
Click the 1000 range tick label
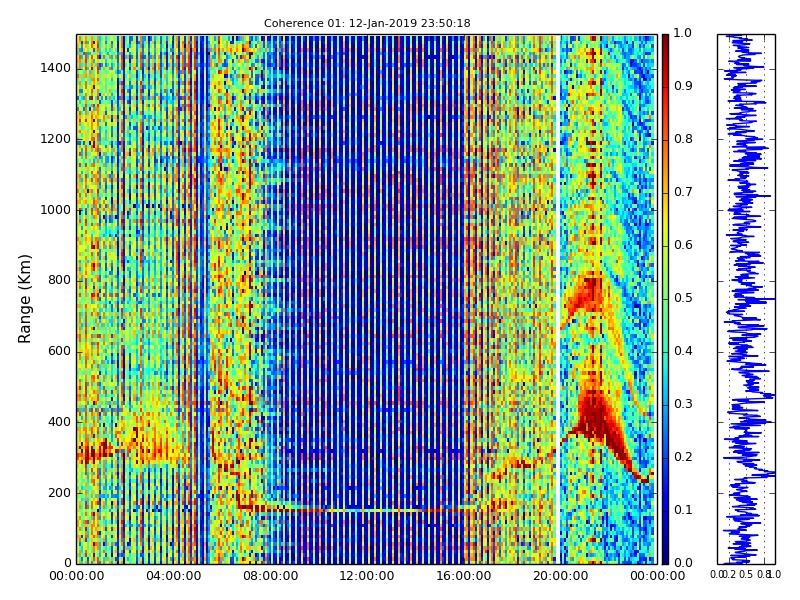[56, 210]
